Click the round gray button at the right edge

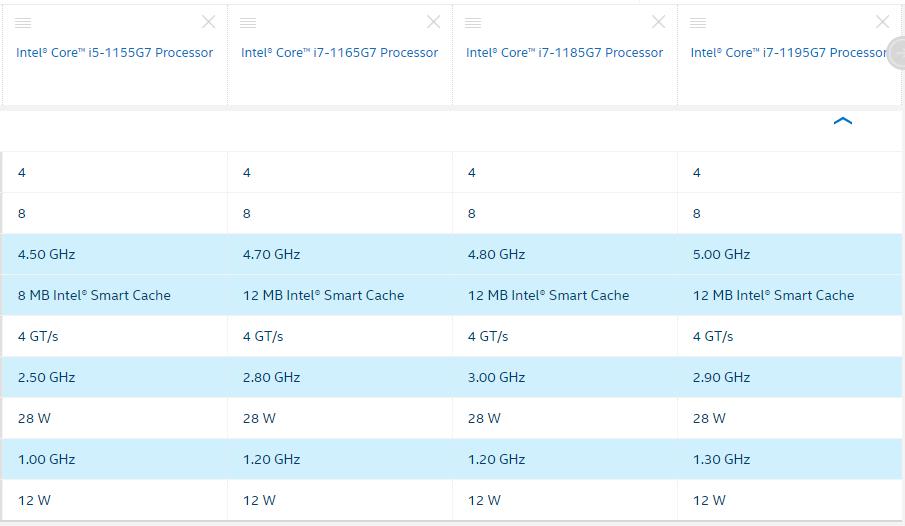click(x=897, y=53)
